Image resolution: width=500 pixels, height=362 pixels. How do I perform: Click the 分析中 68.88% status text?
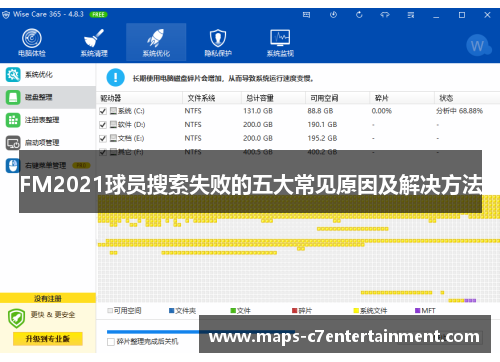459,111
